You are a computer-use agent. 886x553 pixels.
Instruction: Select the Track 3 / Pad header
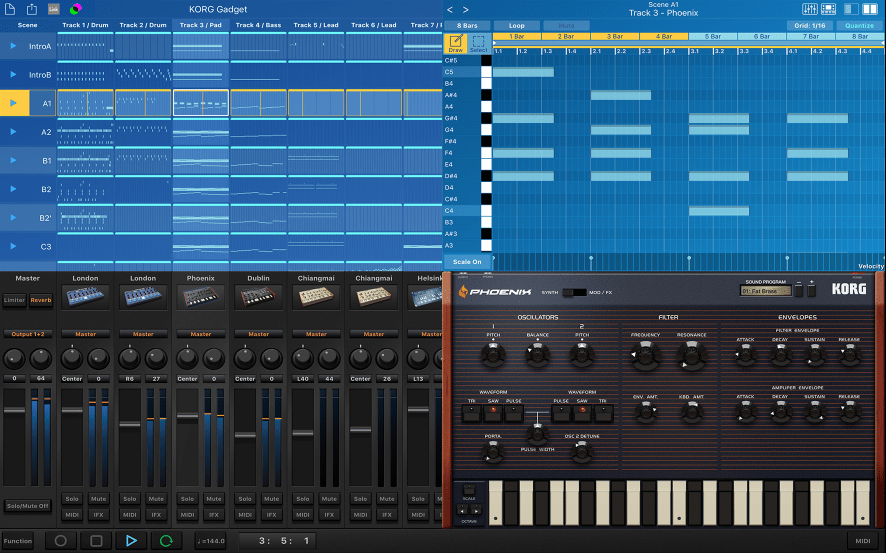point(201,25)
